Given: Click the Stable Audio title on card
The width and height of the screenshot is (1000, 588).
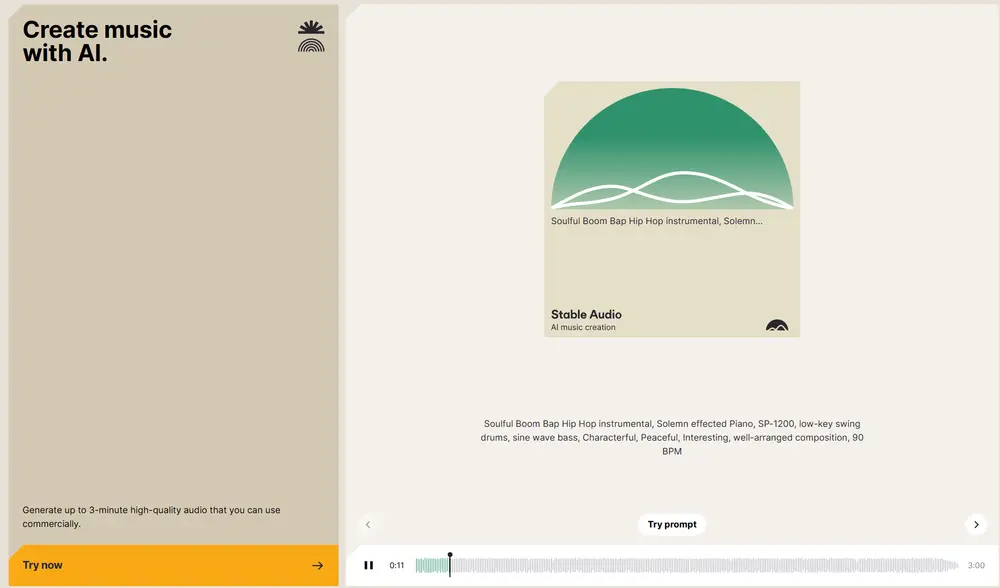Looking at the screenshot, I should coord(586,314).
